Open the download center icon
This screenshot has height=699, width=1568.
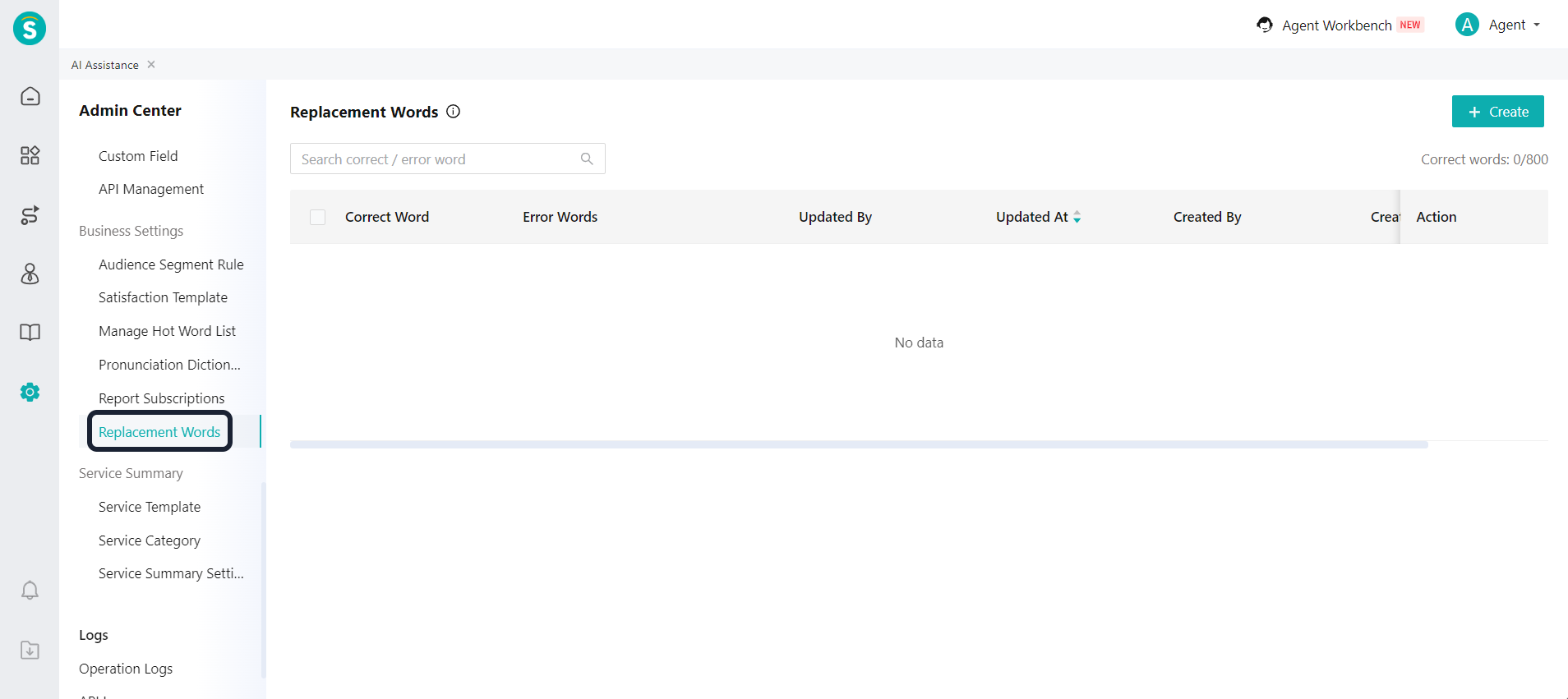coord(30,650)
